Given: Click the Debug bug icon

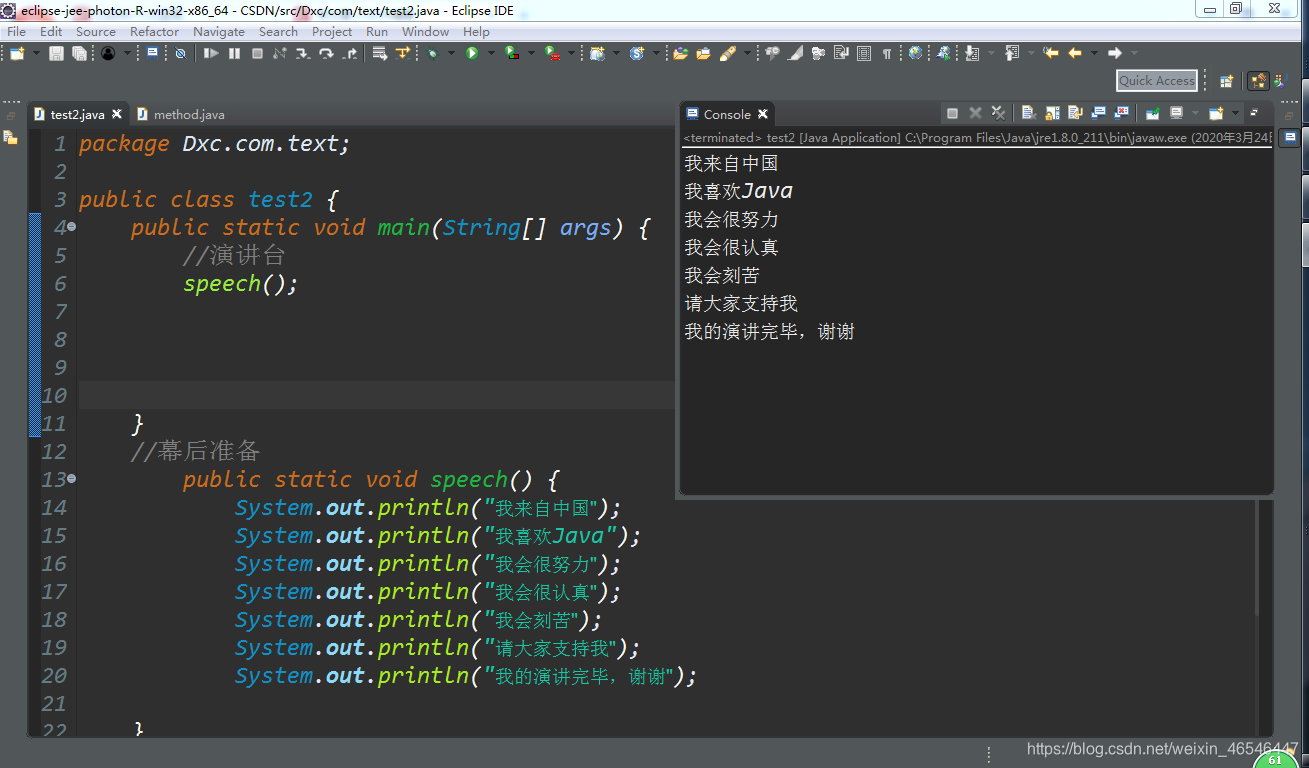Looking at the screenshot, I should [x=433, y=53].
